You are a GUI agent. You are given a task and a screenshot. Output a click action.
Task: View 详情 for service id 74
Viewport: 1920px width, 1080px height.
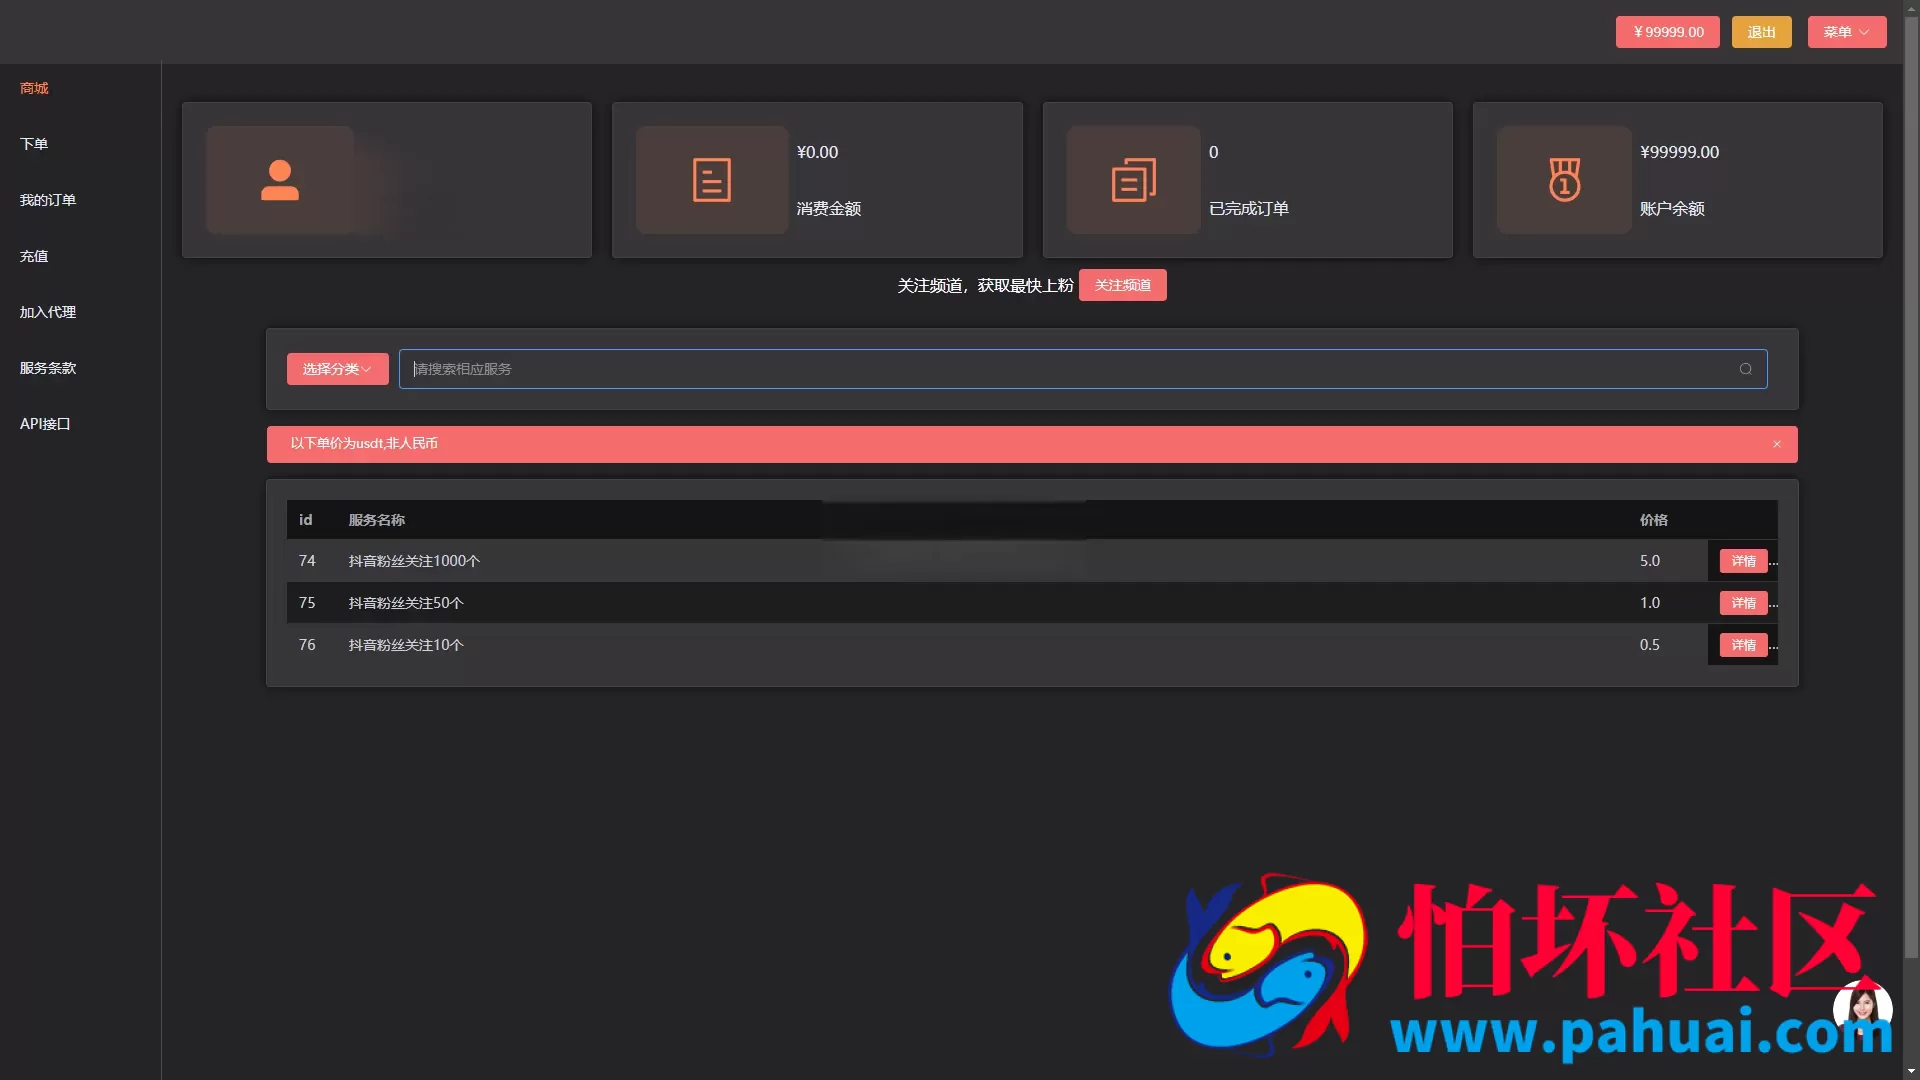(1743, 561)
